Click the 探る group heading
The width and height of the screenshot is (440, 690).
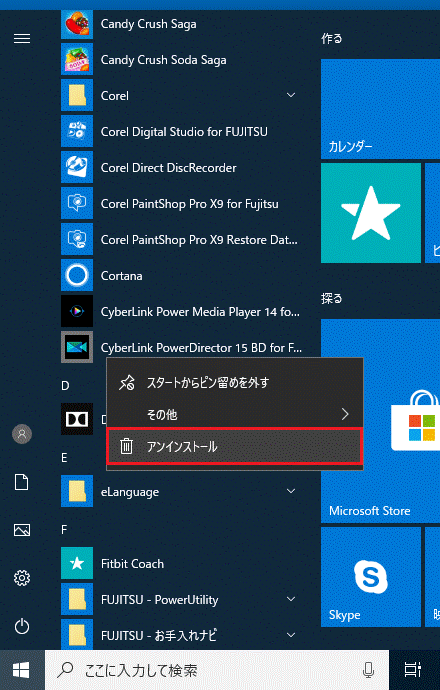(332, 299)
